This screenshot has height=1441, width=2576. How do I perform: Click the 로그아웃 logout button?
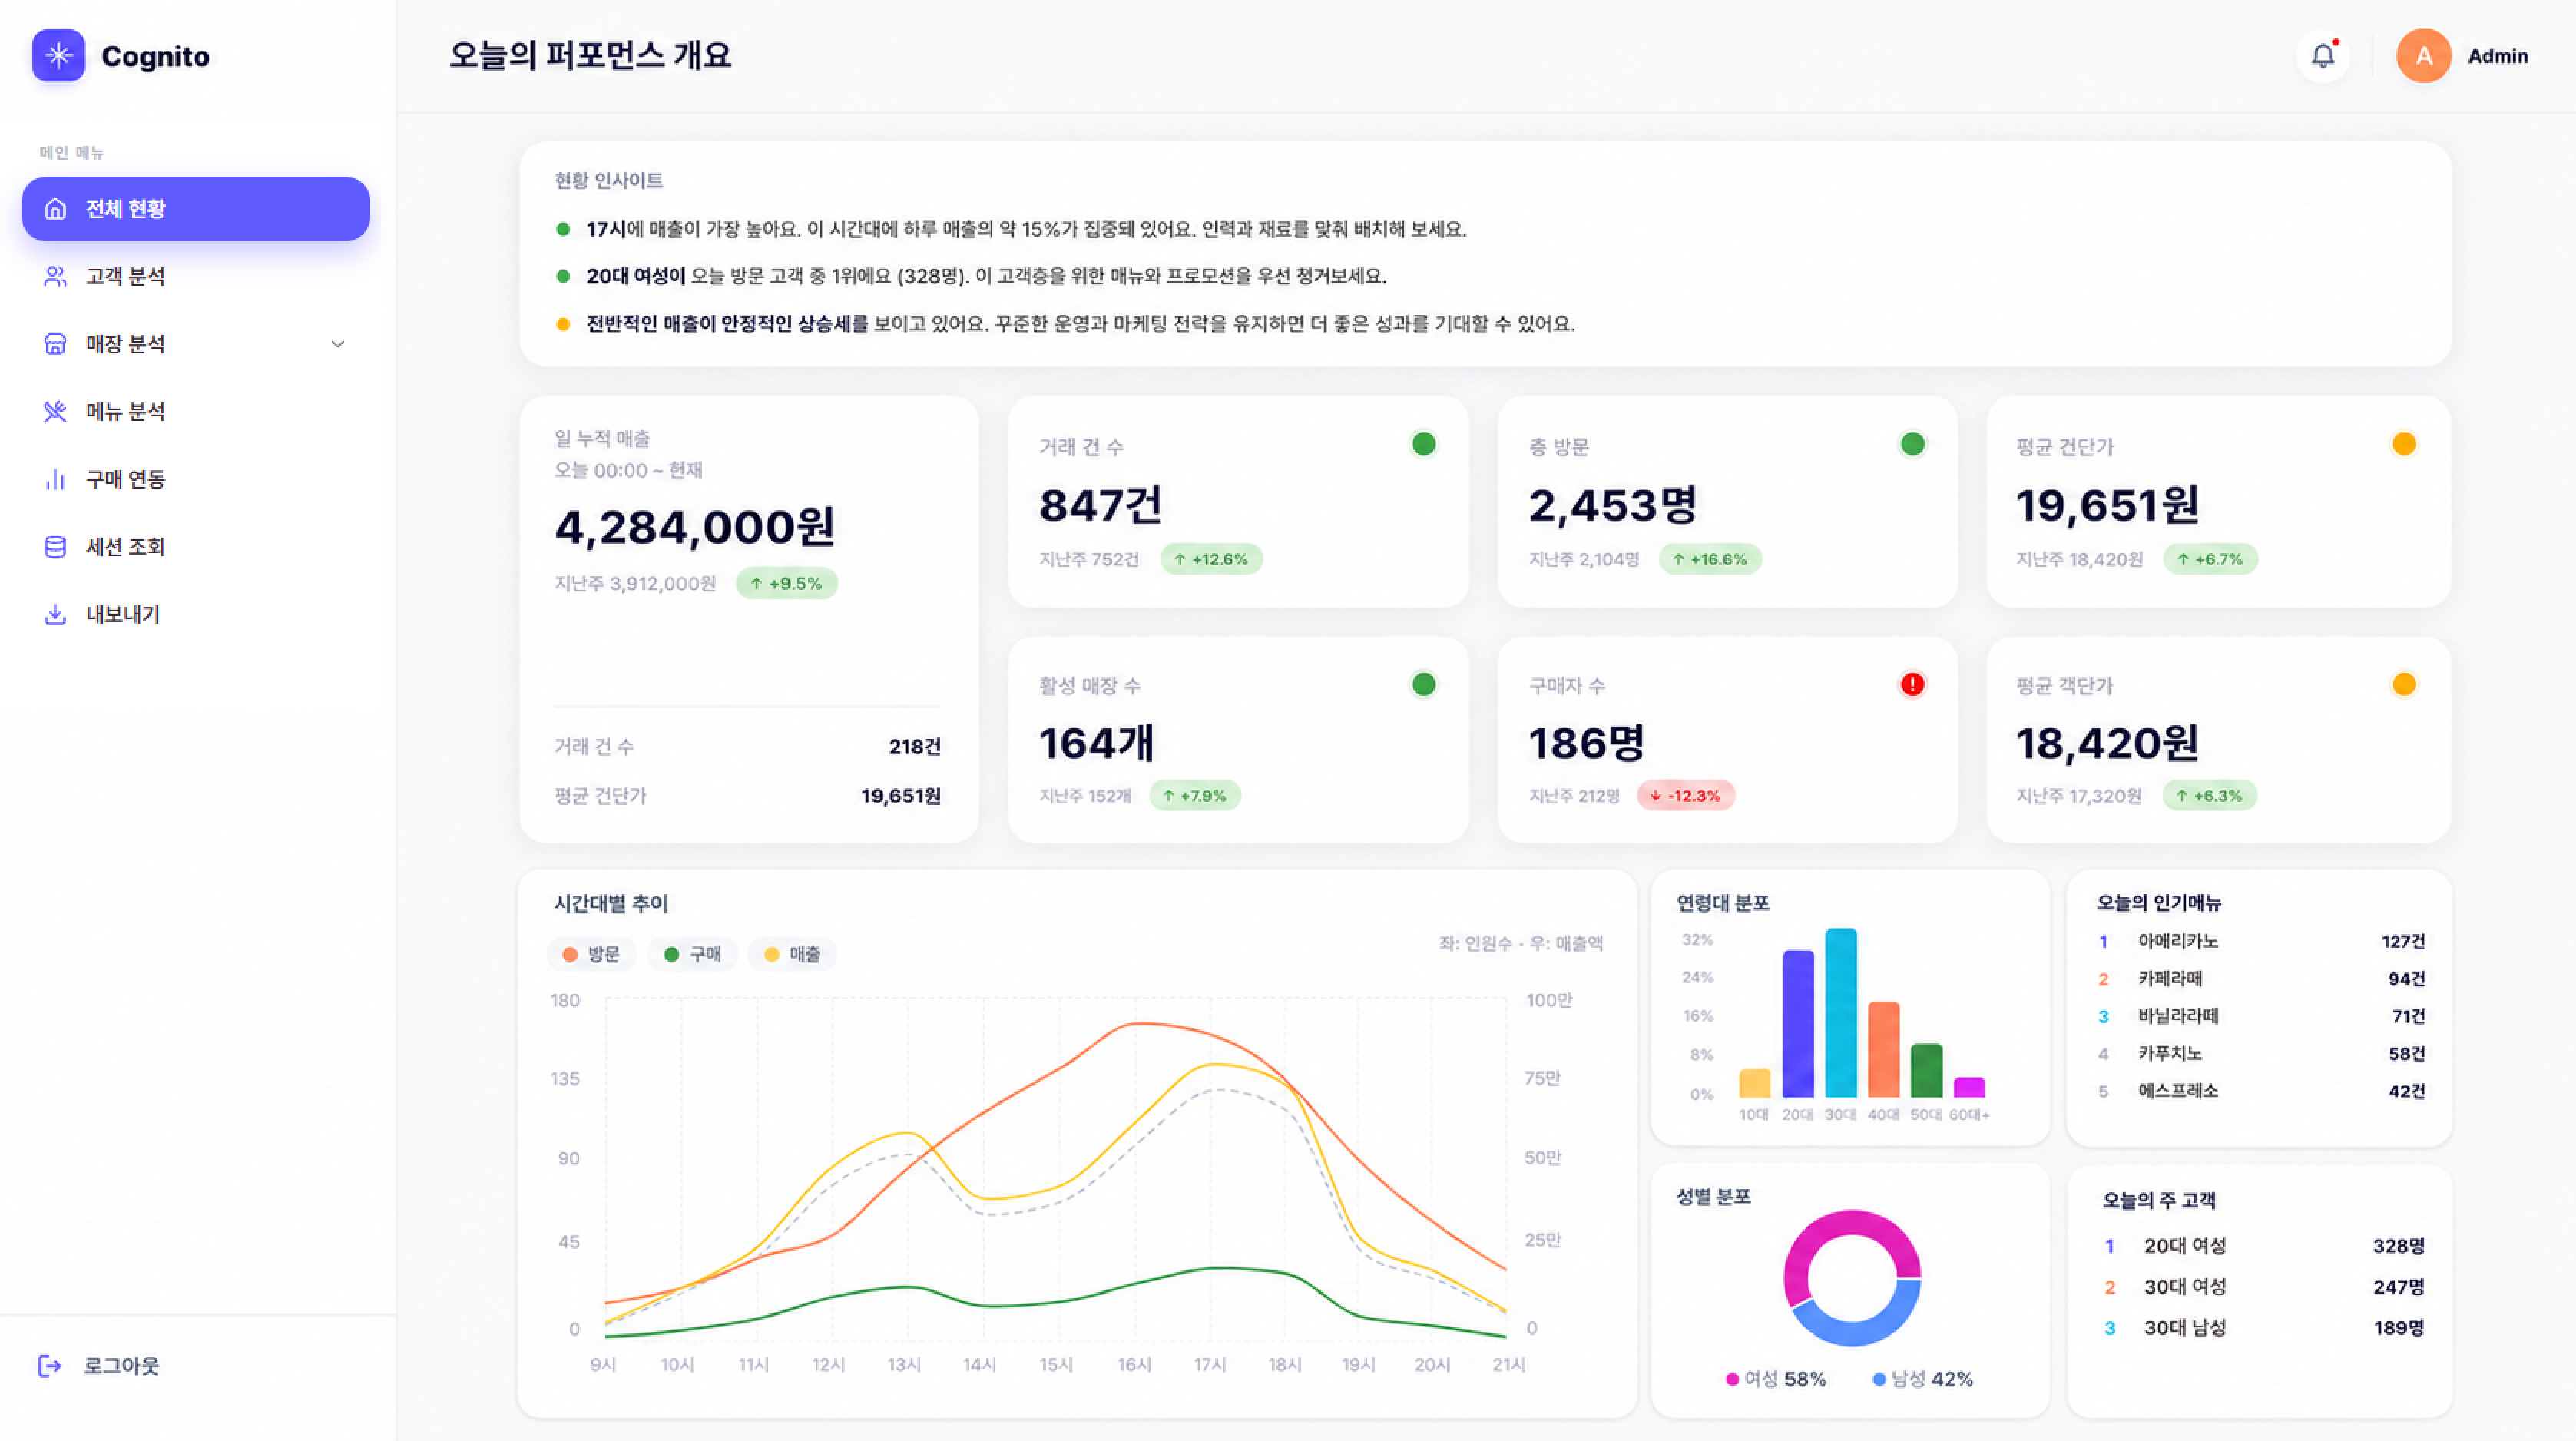(99, 1366)
